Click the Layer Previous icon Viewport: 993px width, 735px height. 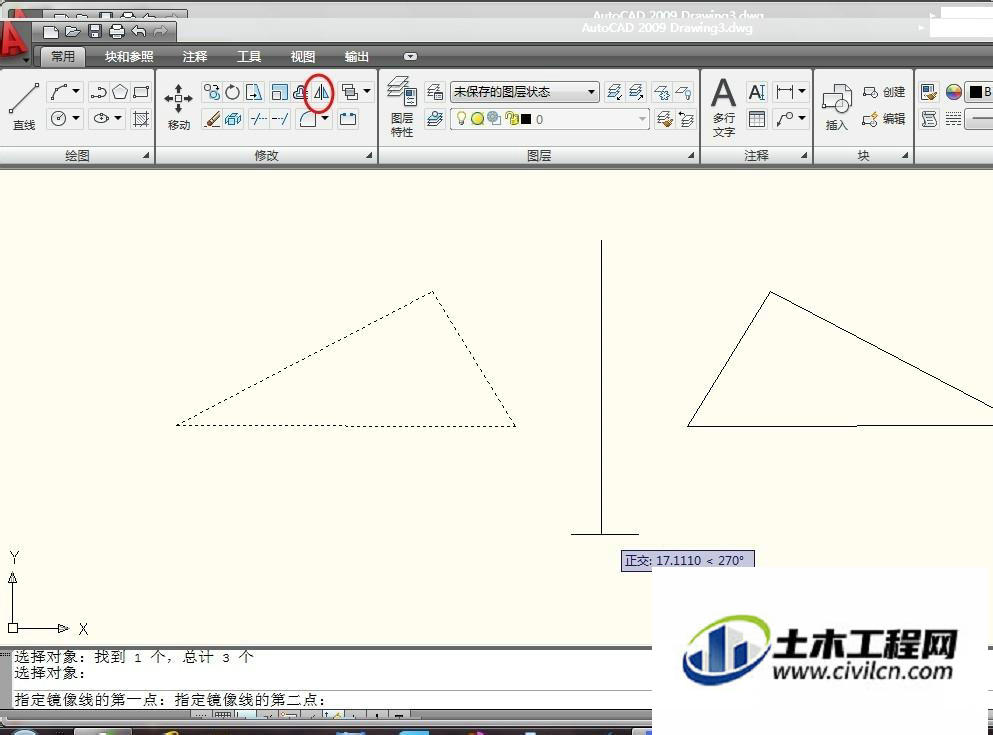point(686,119)
